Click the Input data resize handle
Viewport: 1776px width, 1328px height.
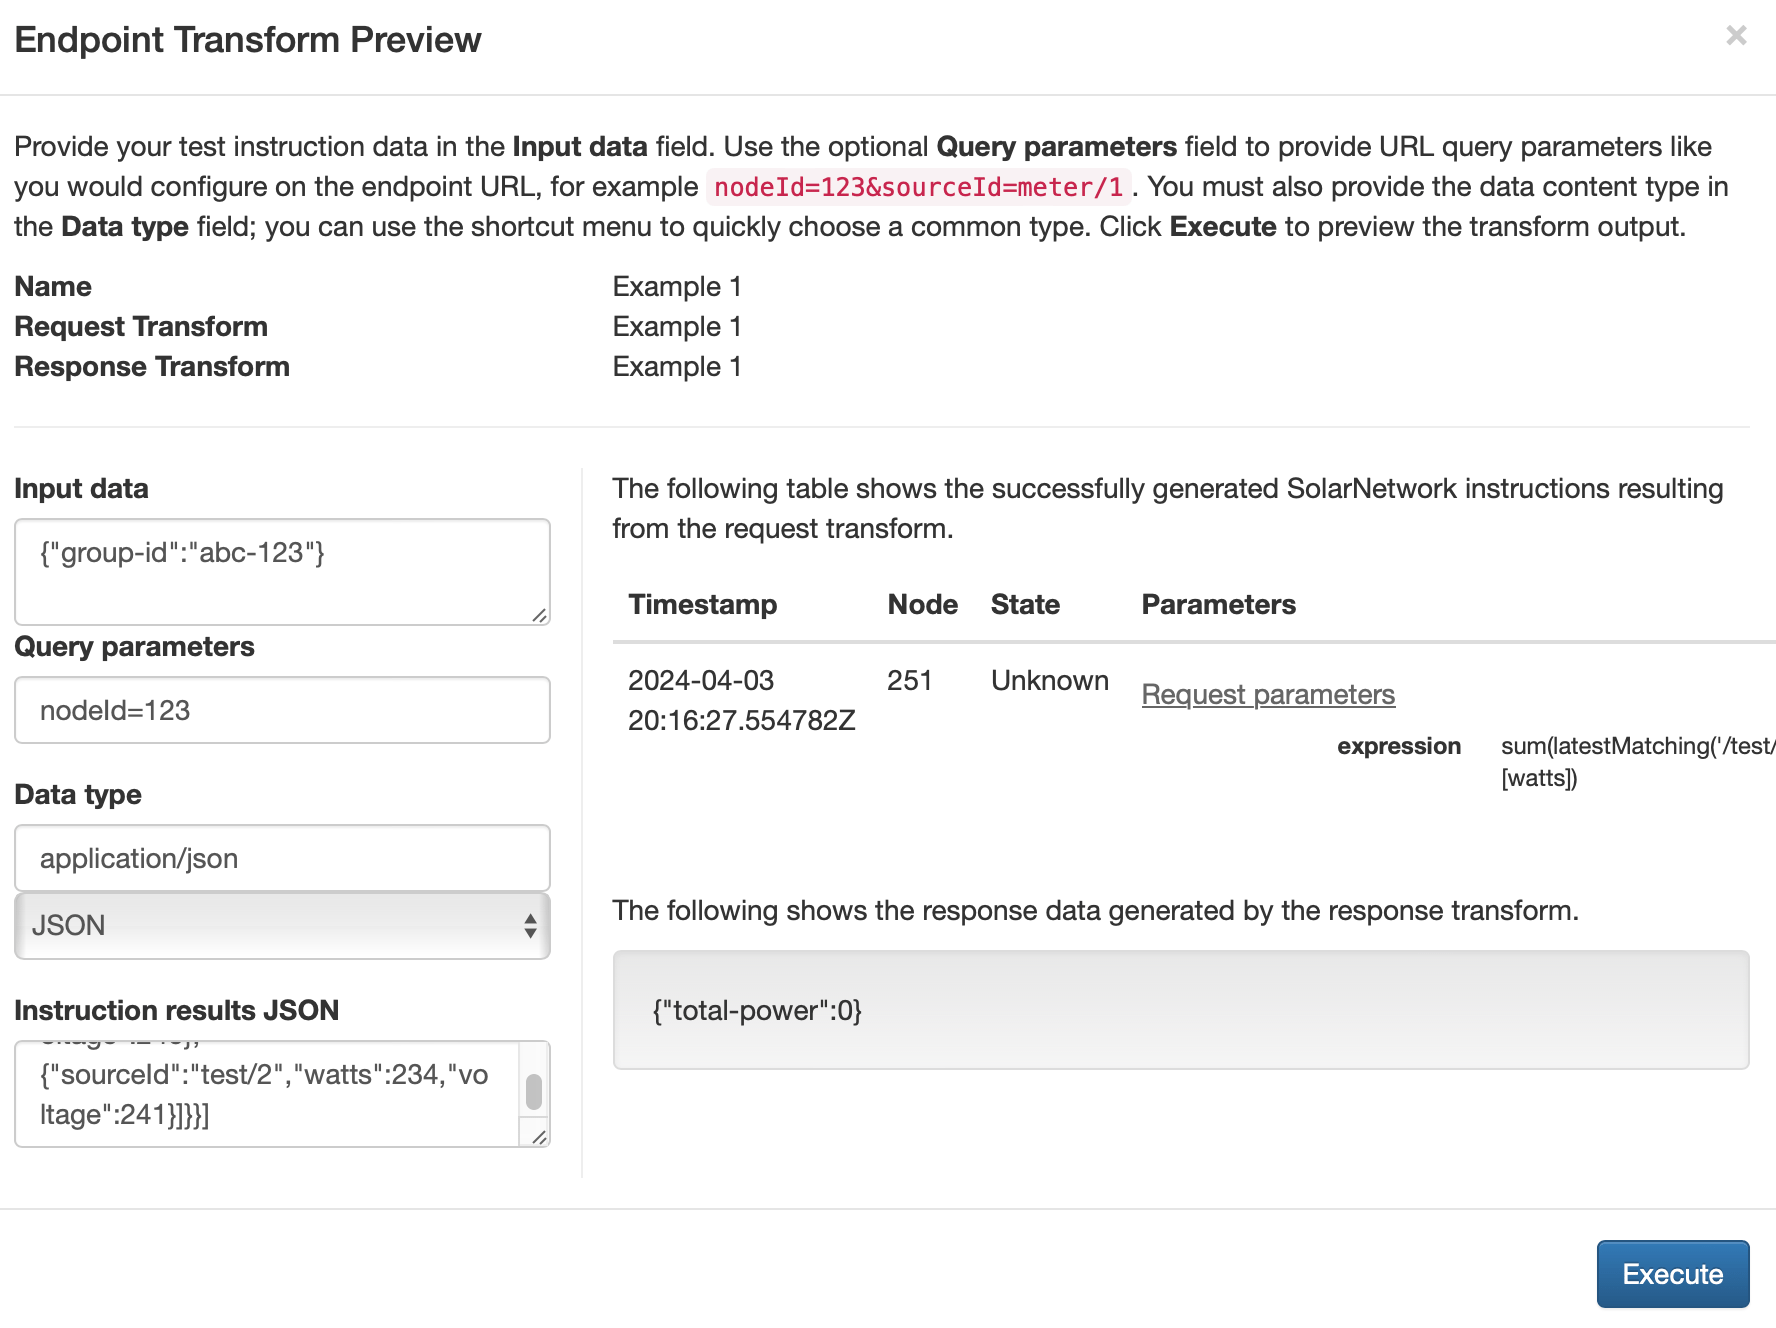tap(539, 615)
